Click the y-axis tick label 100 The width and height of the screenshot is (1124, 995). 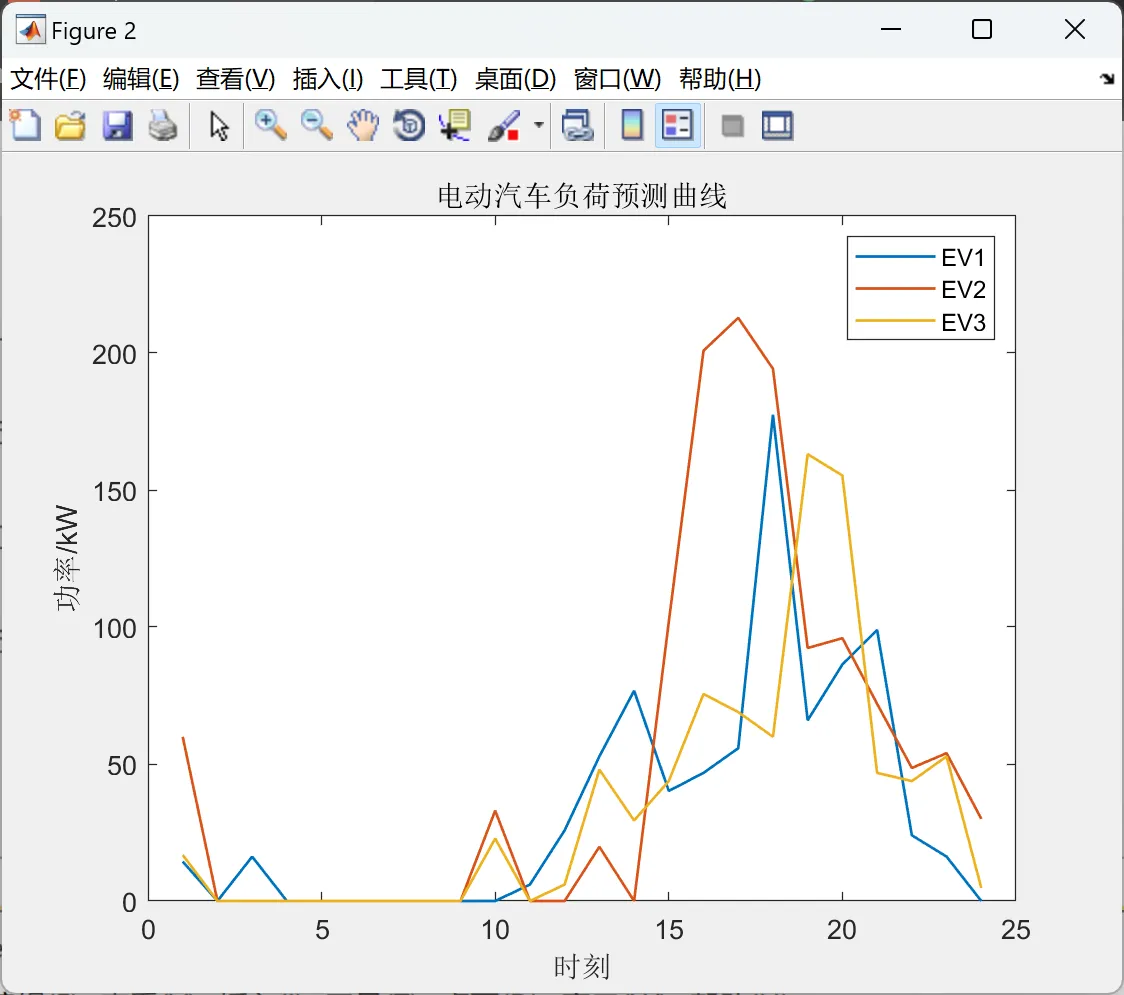pyautogui.click(x=114, y=629)
